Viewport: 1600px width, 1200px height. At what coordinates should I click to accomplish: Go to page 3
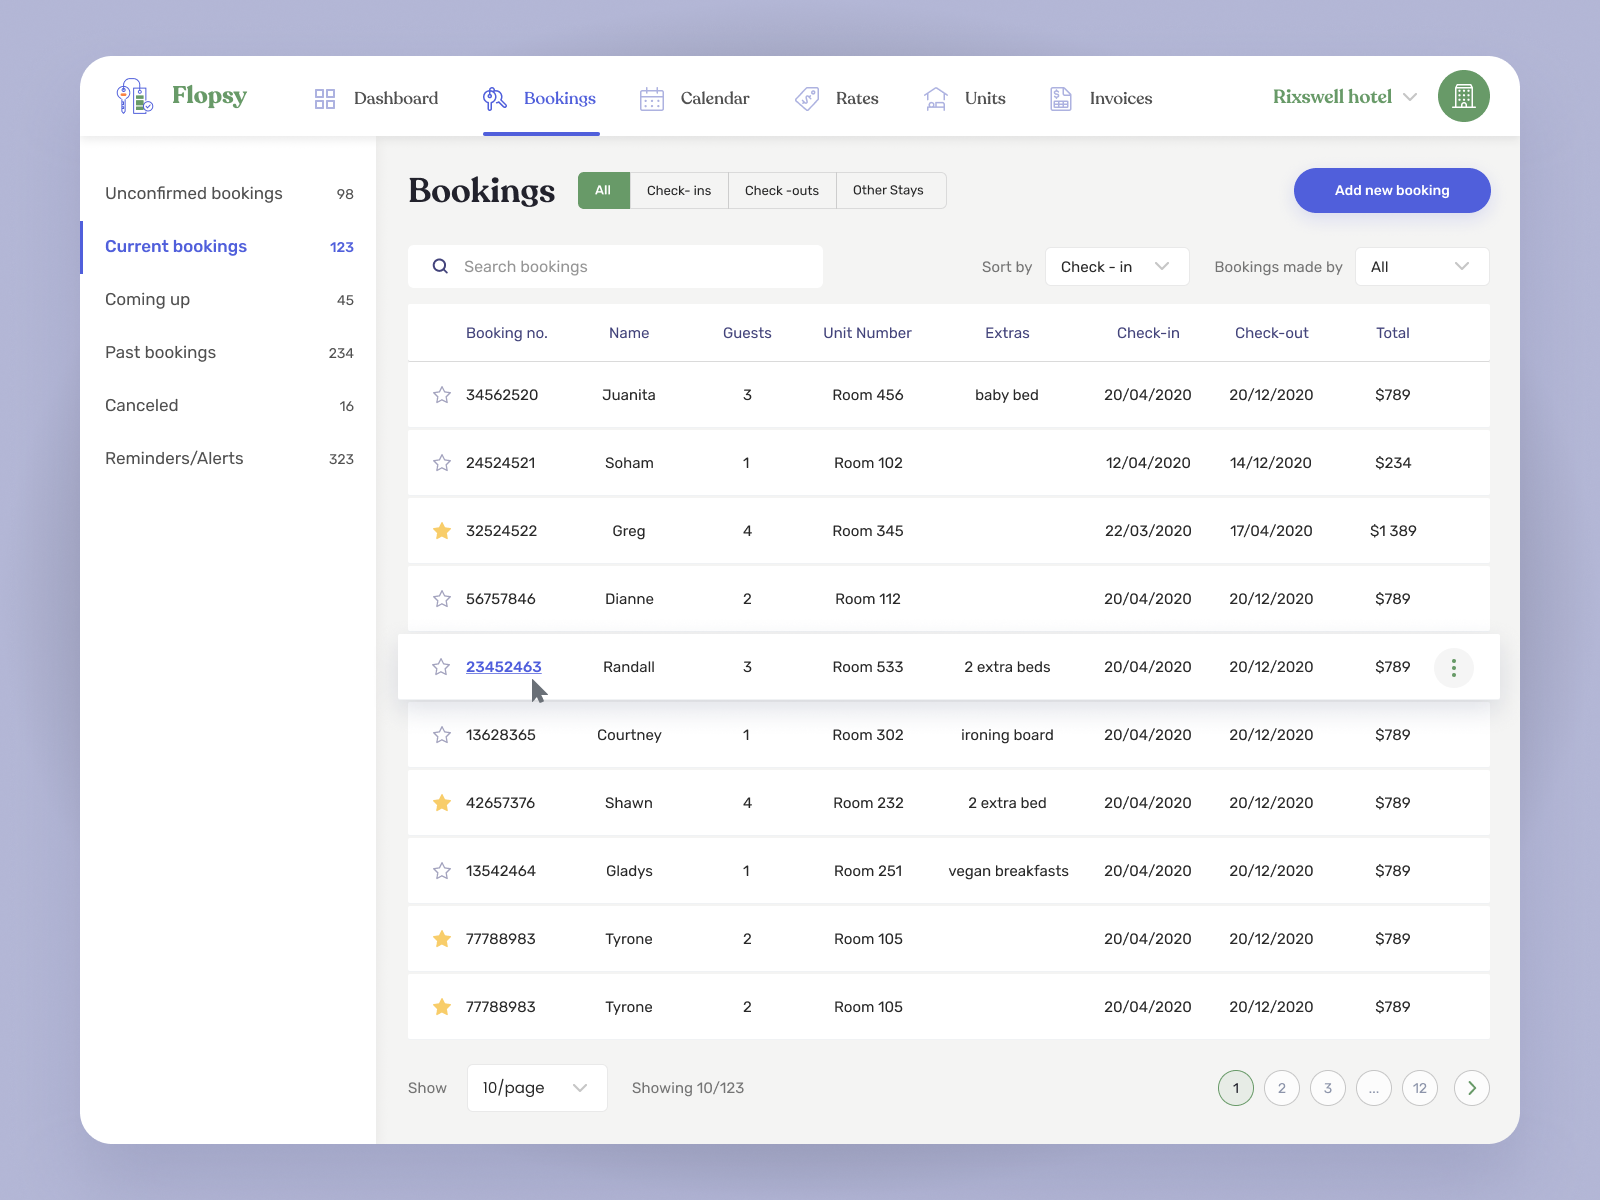pos(1328,1088)
